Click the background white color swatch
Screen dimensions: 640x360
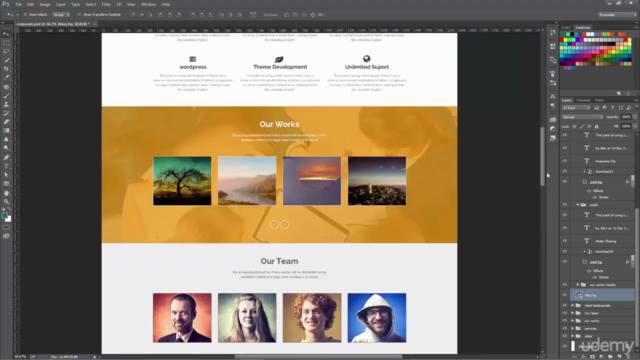8,219
